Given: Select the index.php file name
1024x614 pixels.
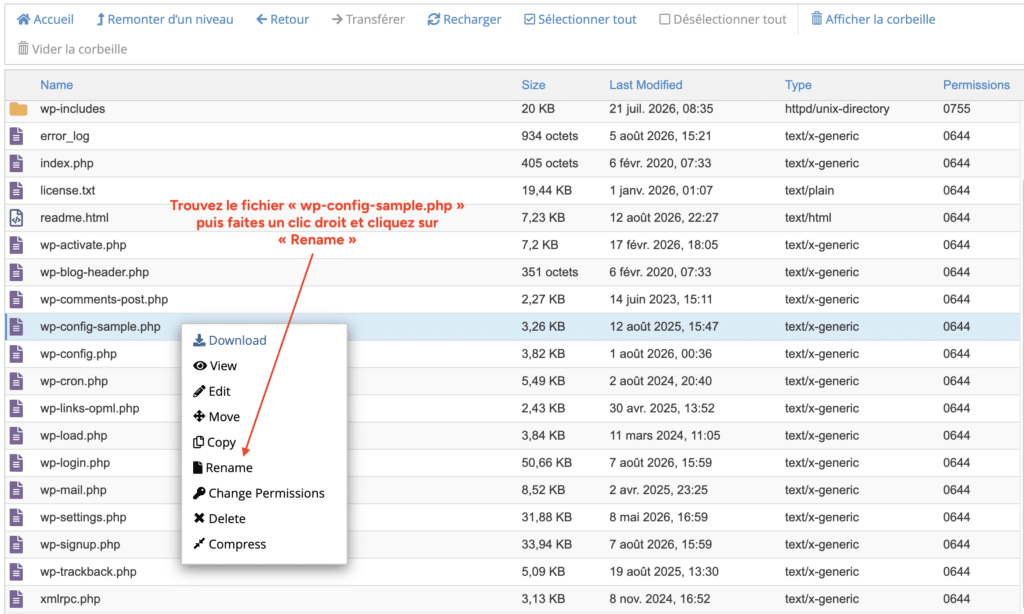Looking at the screenshot, I should (67, 163).
